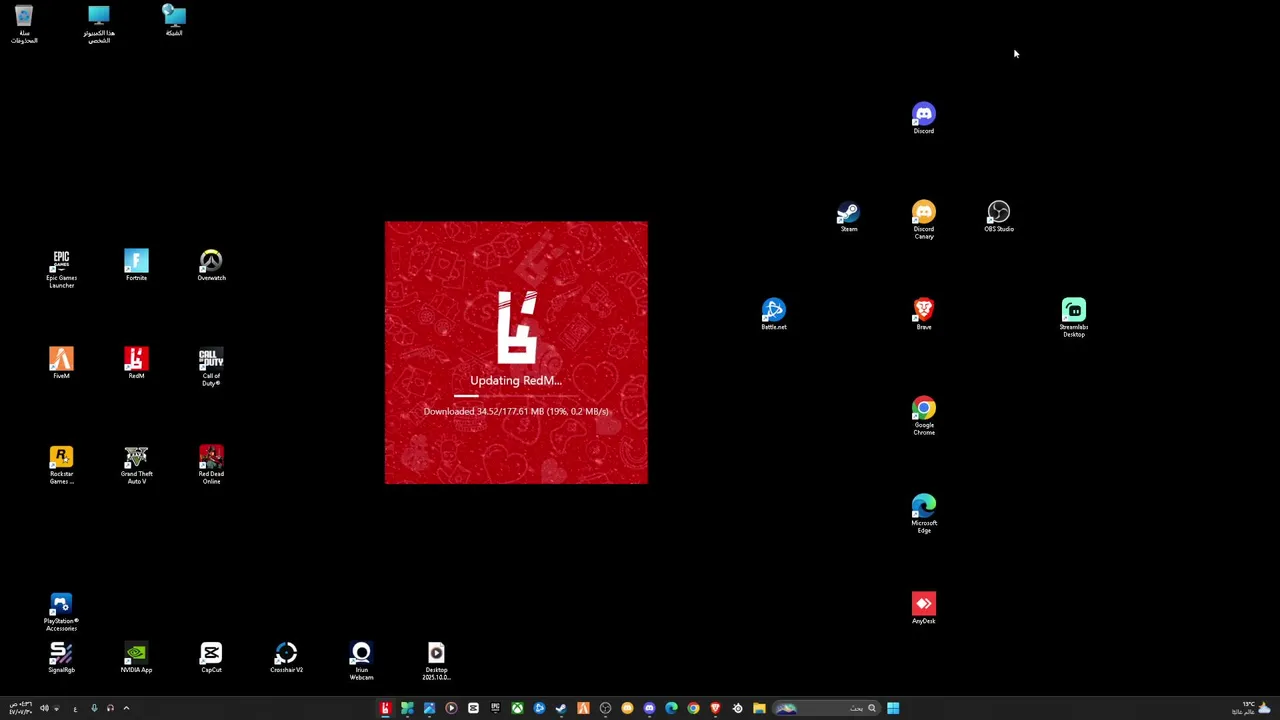Switch the Arabic input language indicator

point(75,708)
